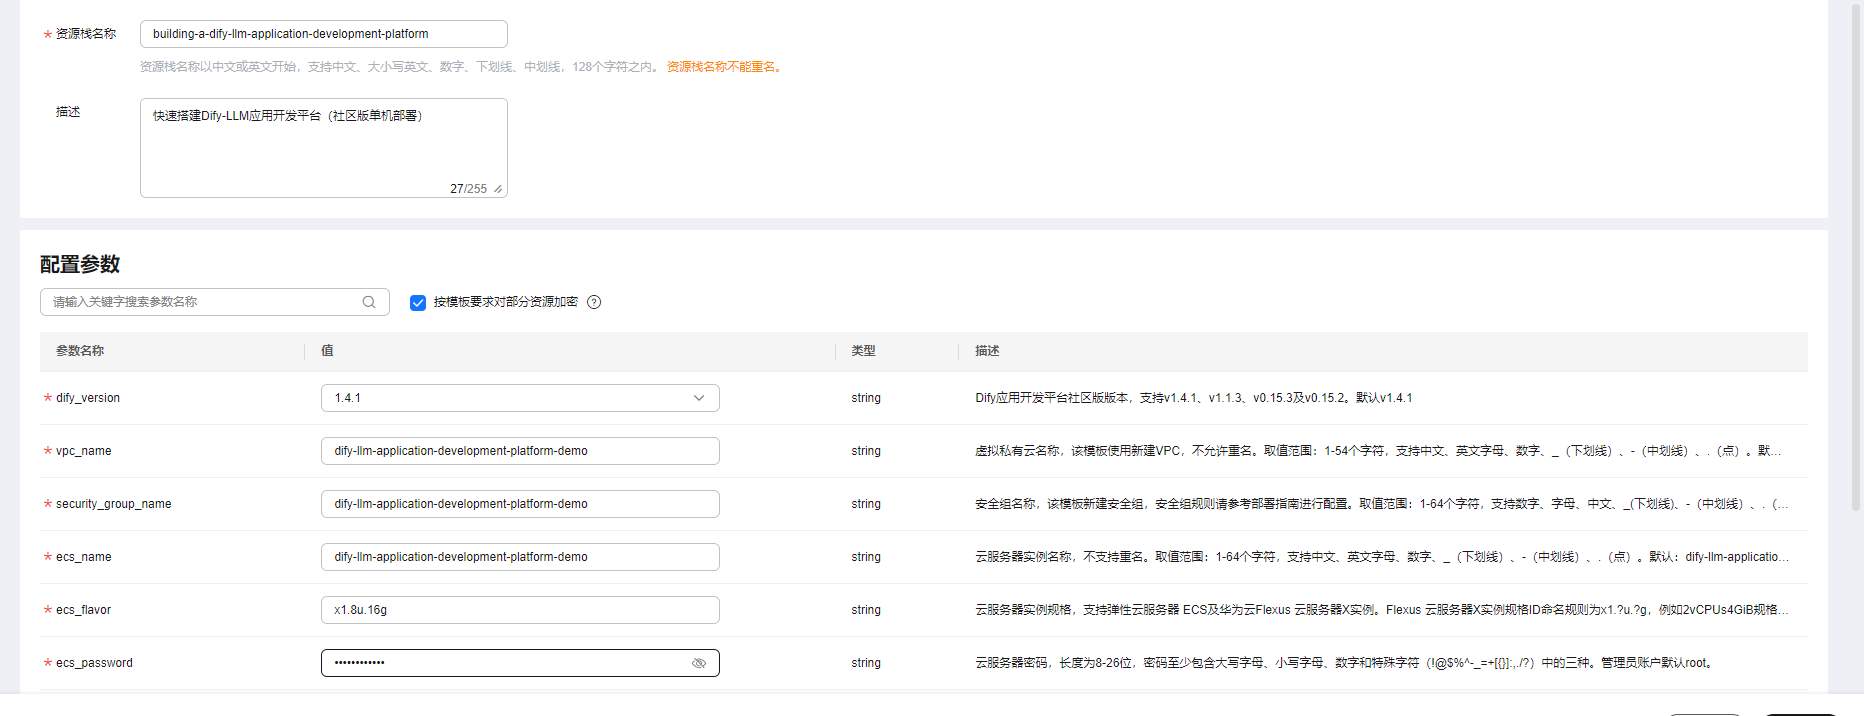Click the ecs_flavor value field x1.8u.16g
Viewport: 1864px width, 716px height.
(x=520, y=610)
